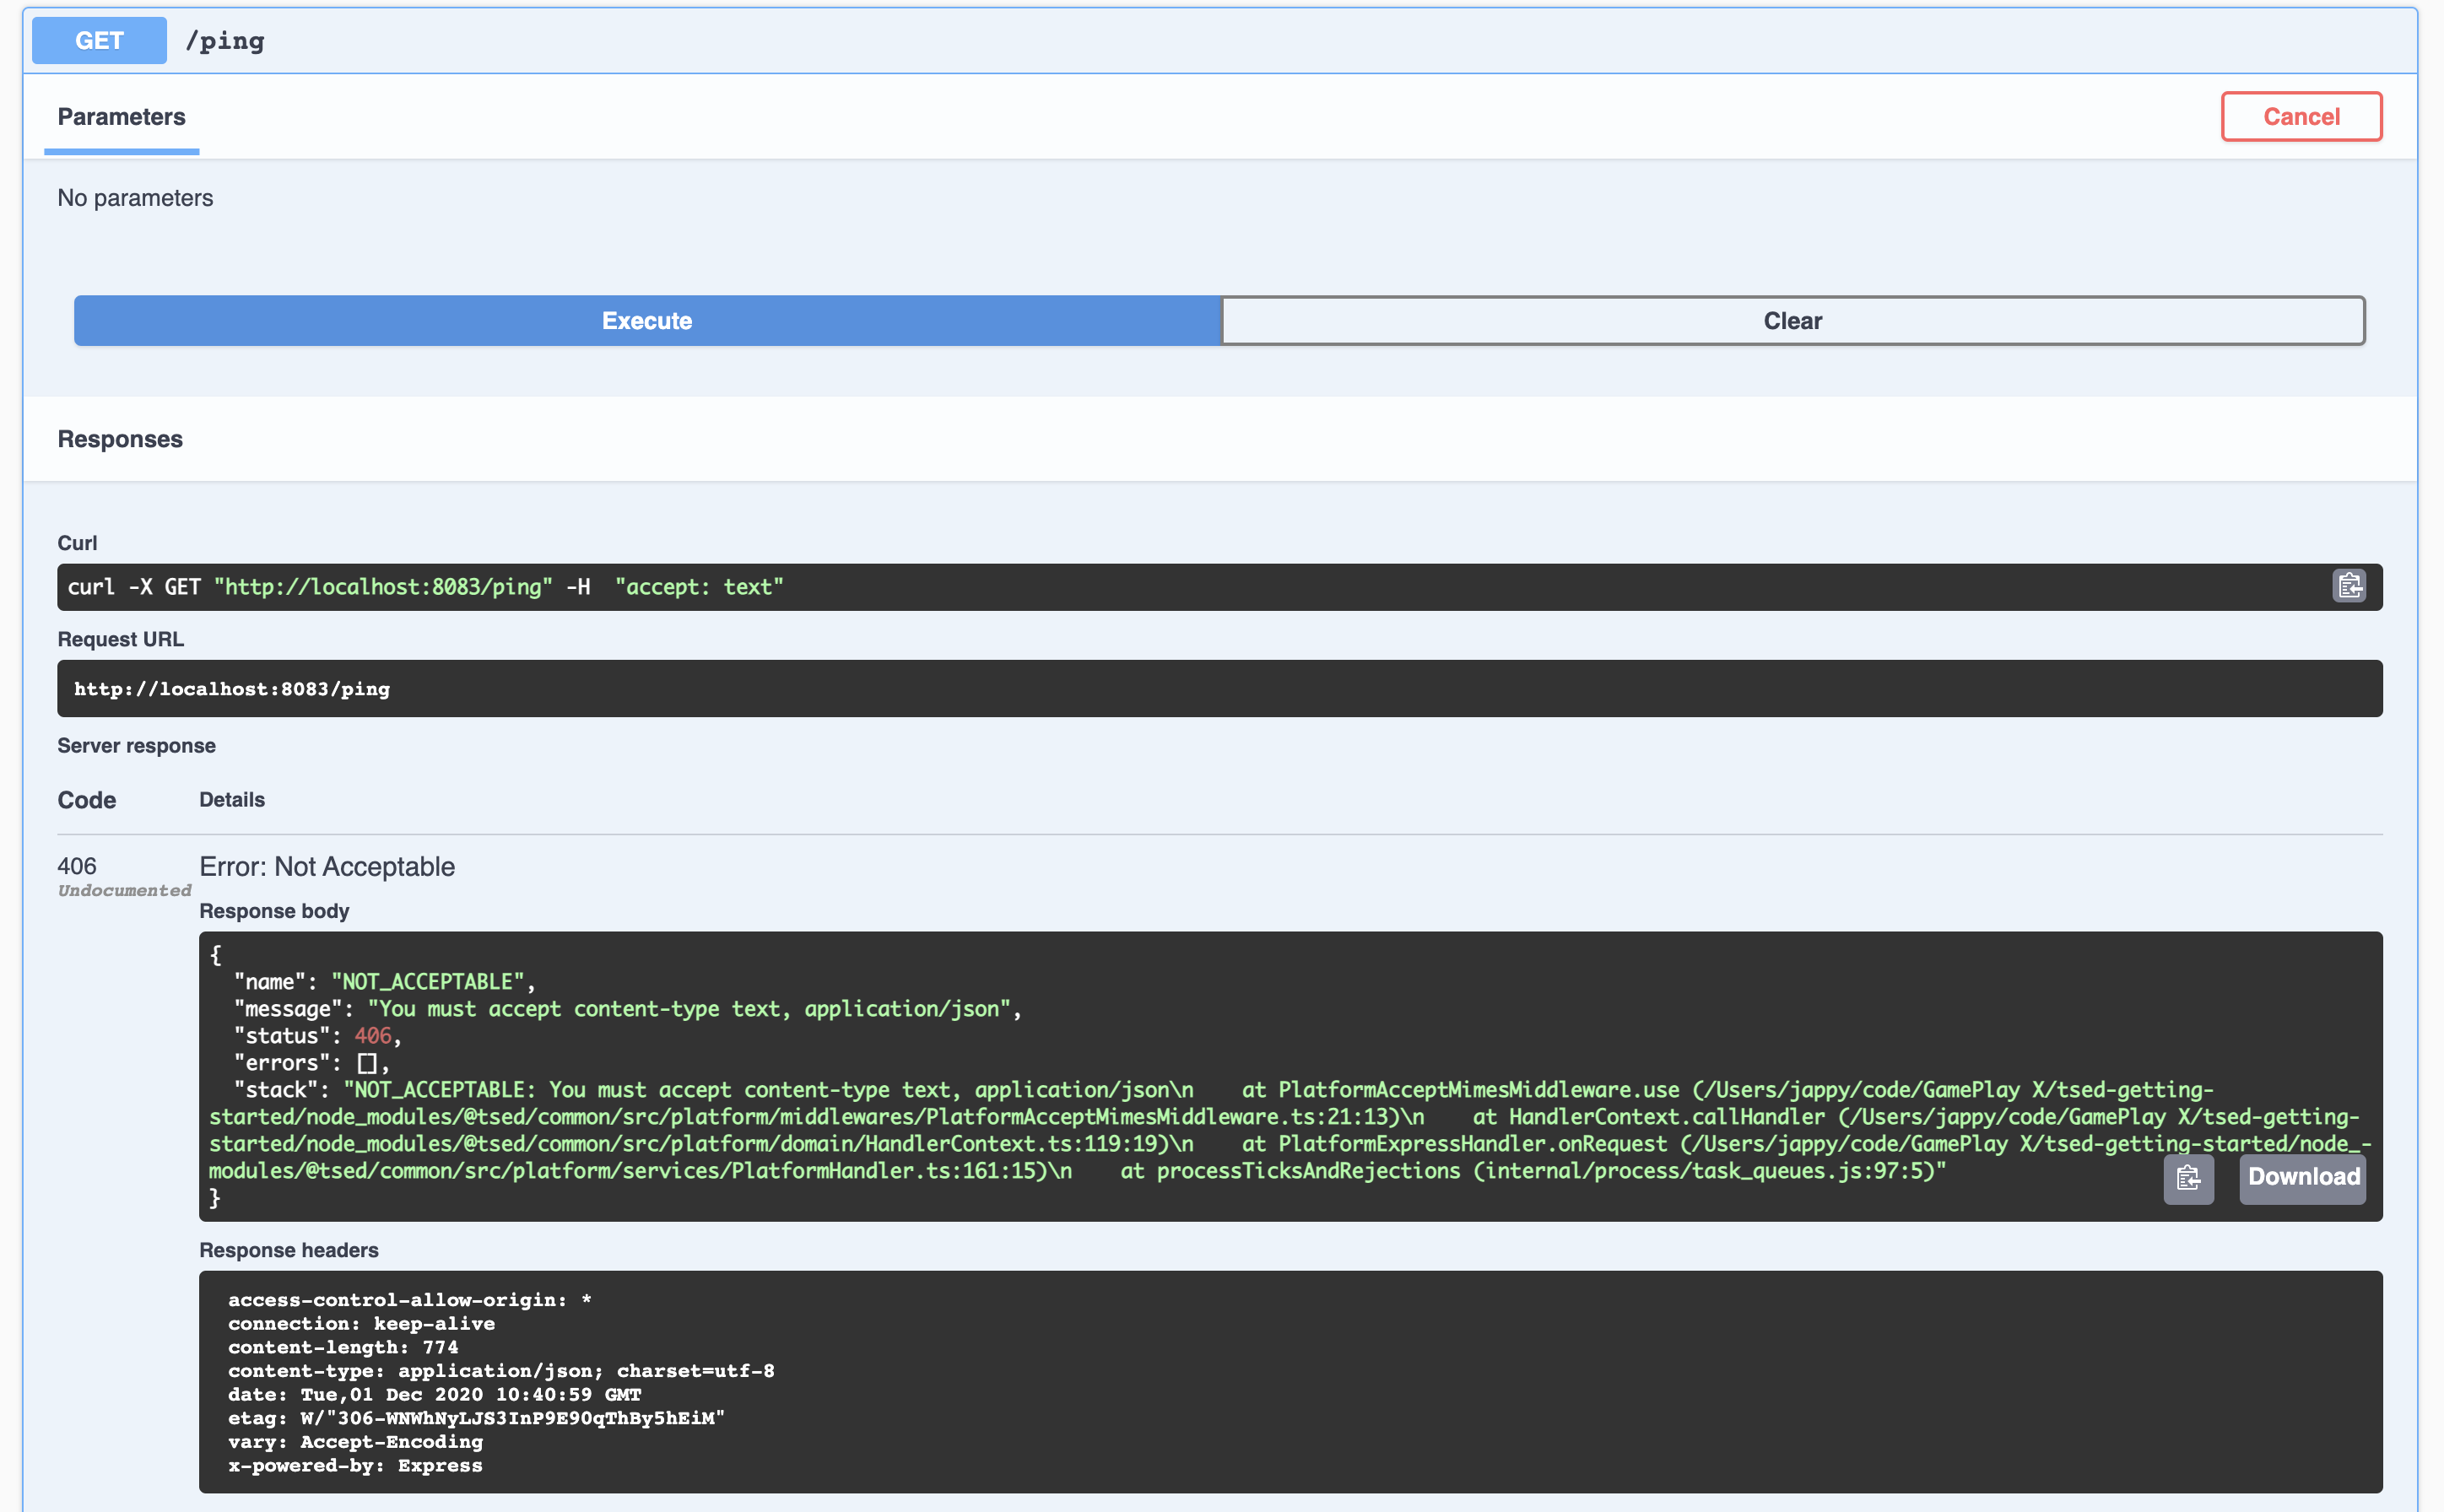The image size is (2444, 1512).
Task: Select the Curl section label
Action: point(76,543)
